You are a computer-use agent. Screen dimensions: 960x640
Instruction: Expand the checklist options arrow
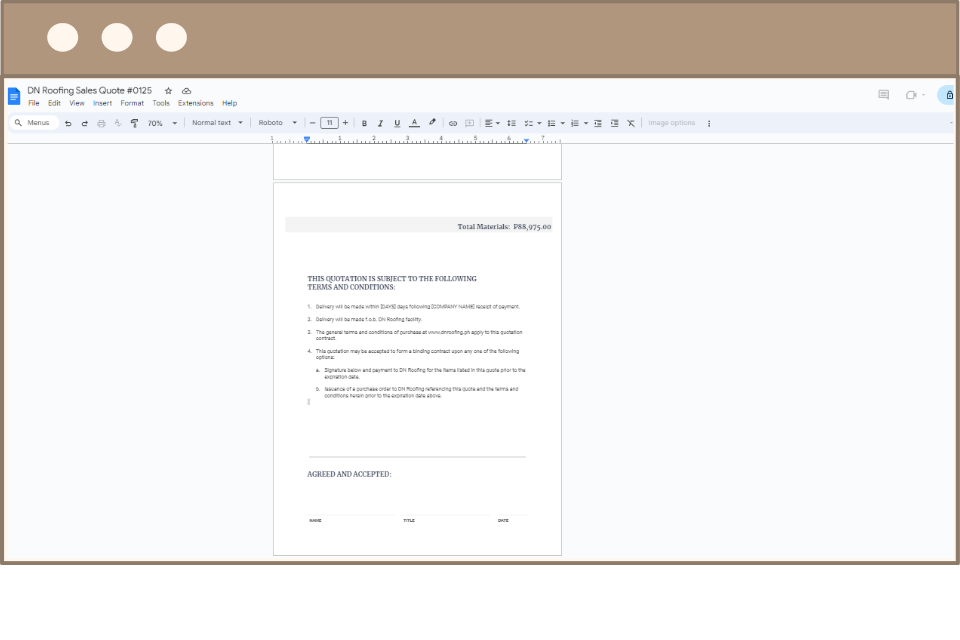pyautogui.click(x=539, y=123)
